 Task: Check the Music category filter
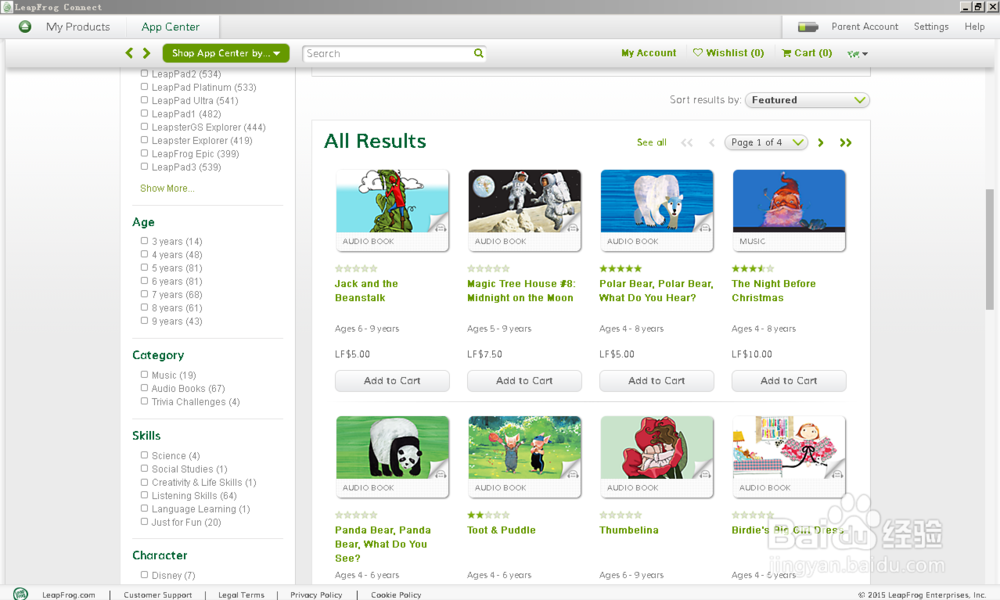(144, 374)
